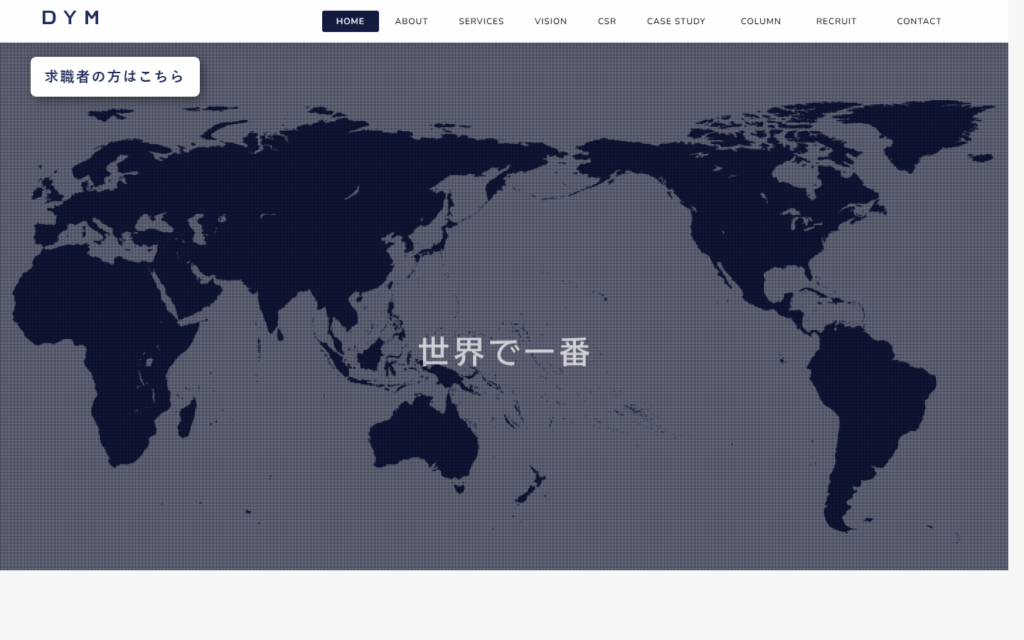Go to the SERVICES menu item
Viewport: 1024px width, 640px height.
(x=481, y=21)
